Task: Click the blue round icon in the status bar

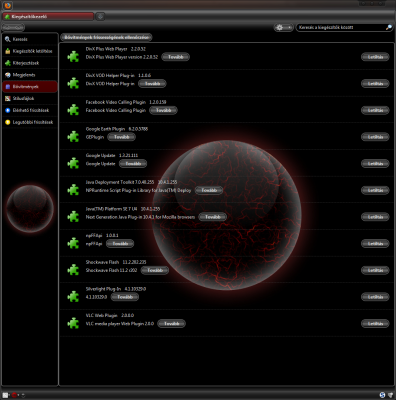Action: 382,395
